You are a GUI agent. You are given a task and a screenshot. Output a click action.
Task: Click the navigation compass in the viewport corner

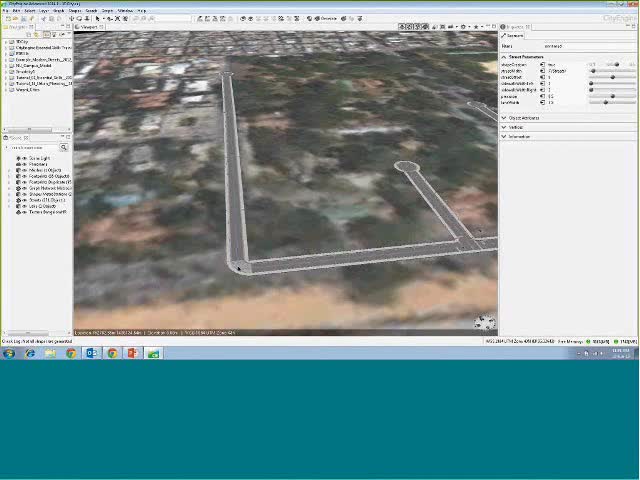(485, 322)
